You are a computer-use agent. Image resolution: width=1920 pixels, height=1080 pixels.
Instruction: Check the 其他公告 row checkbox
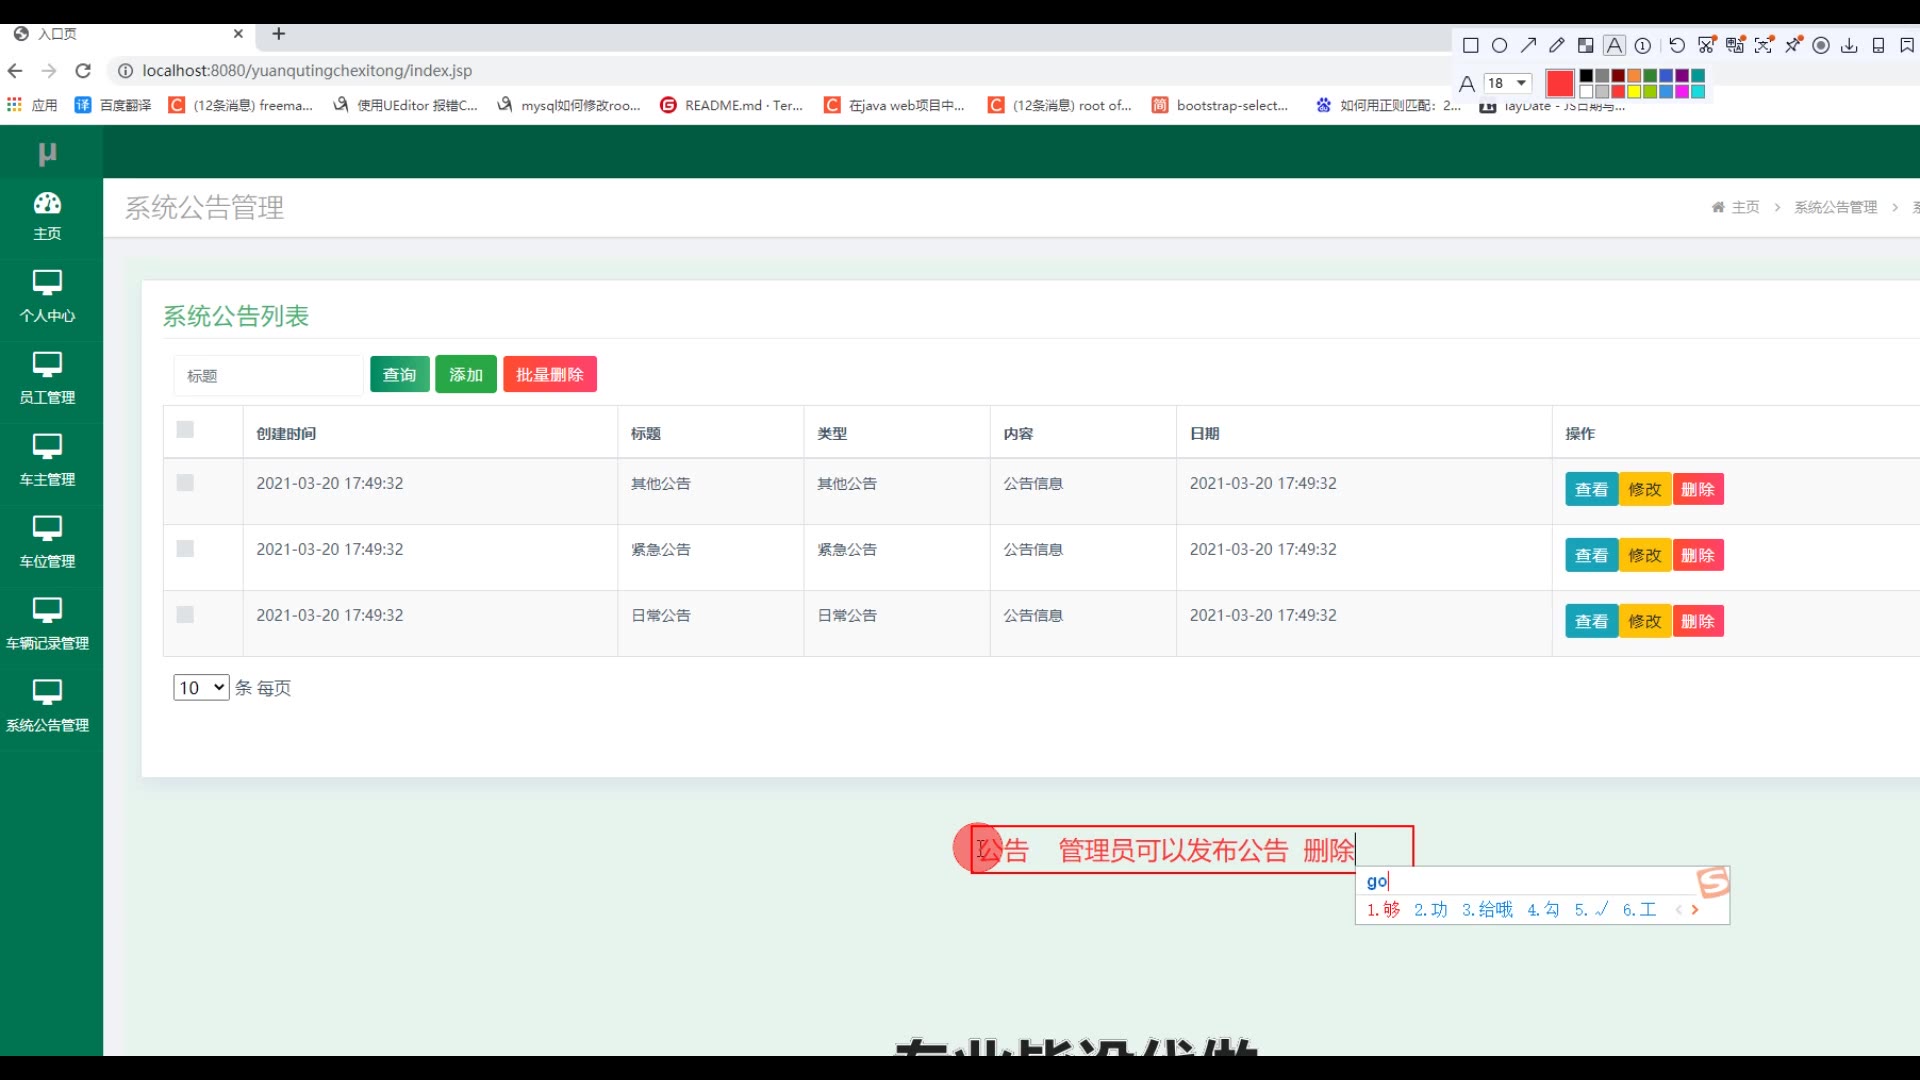[x=185, y=483]
